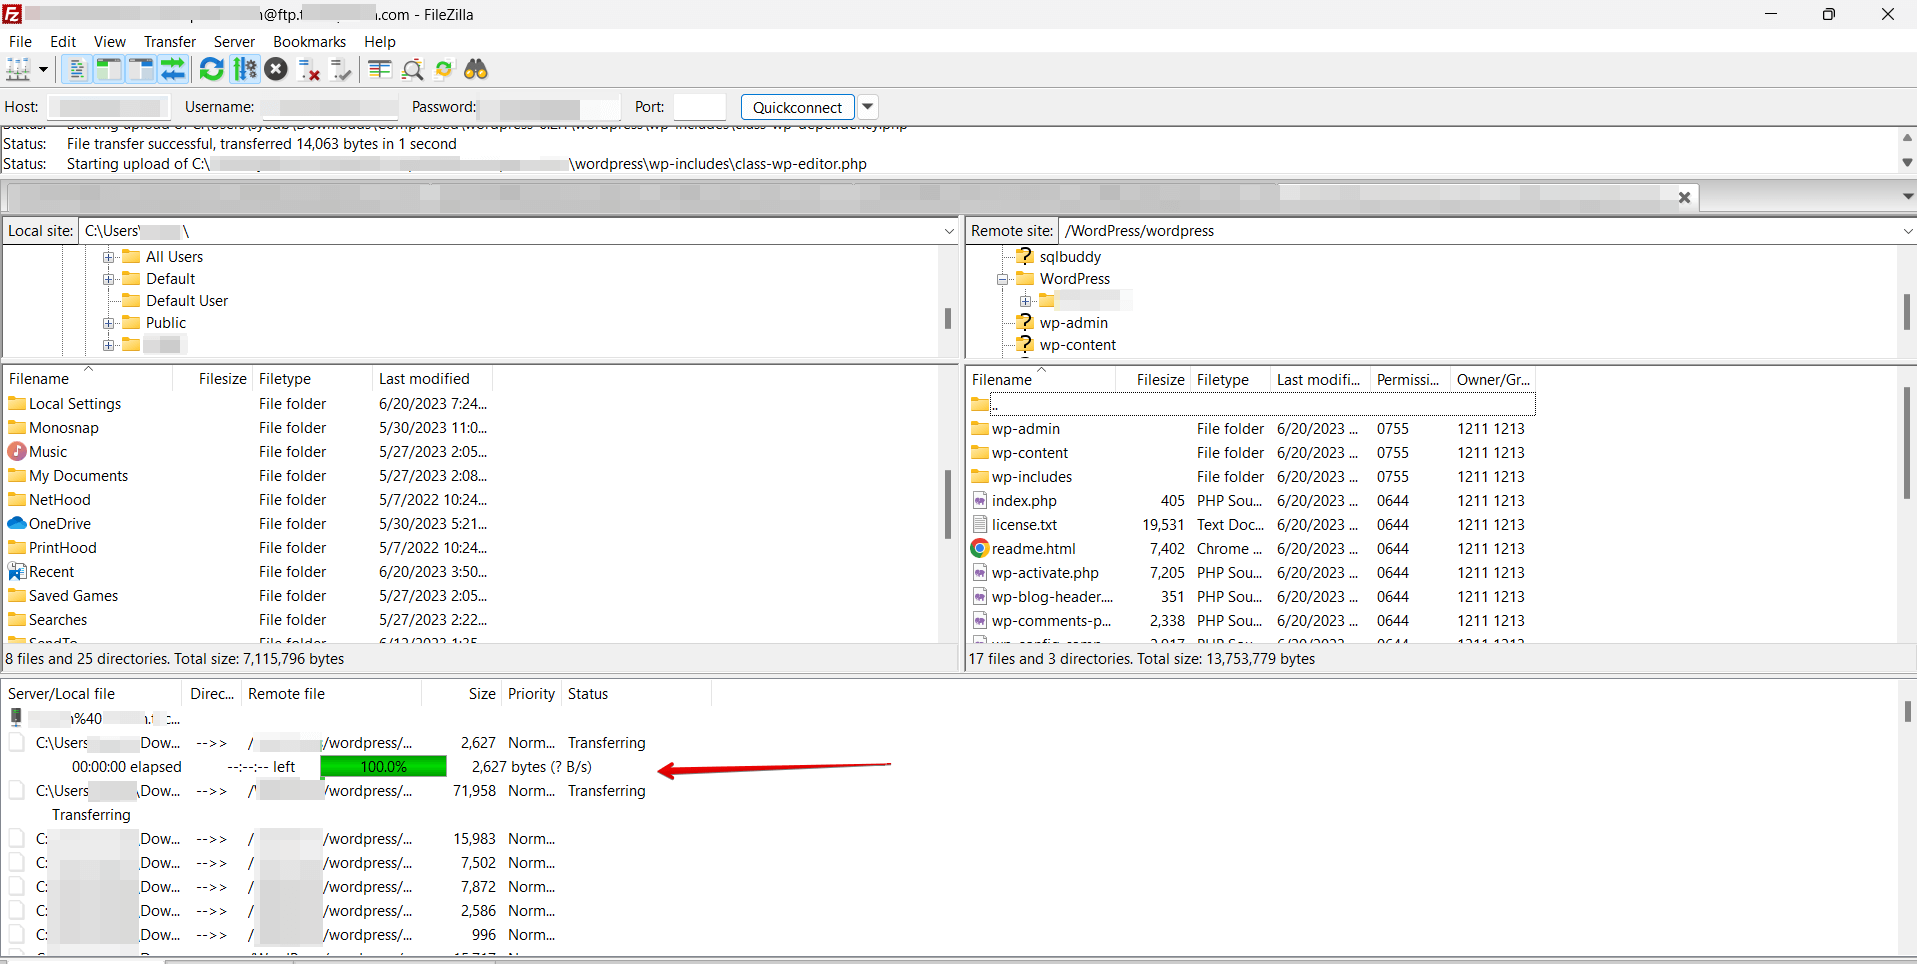1917x964 pixels.
Task: Open the Site Manager
Action: (18, 70)
